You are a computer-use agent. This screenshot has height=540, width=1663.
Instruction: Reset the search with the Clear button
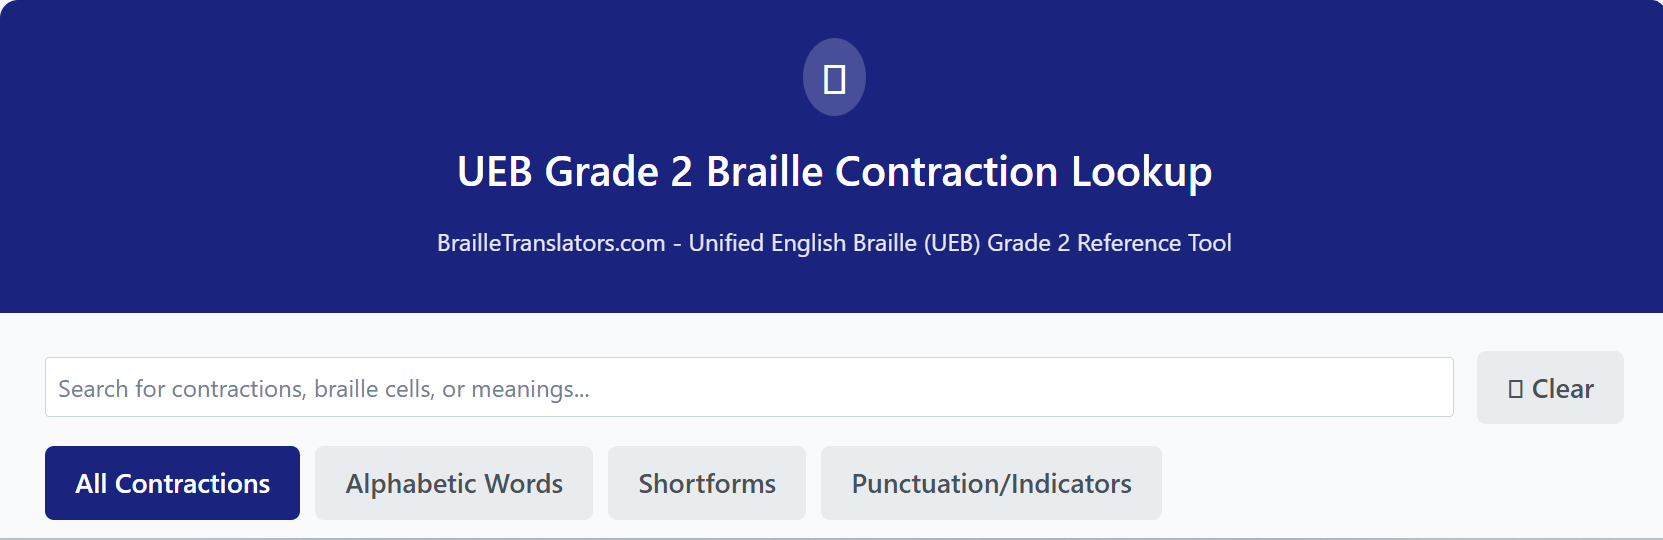(1550, 388)
